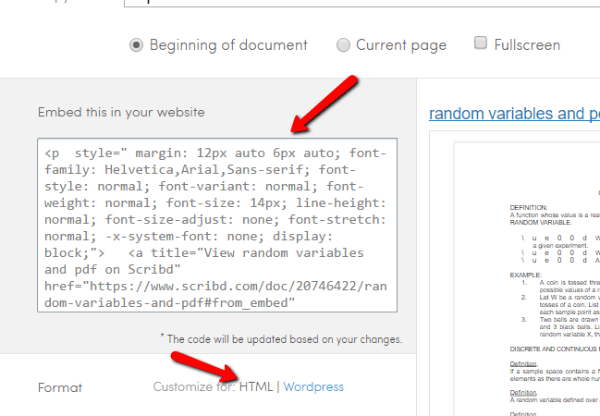Click the input field at the top edge
This screenshot has height=416, width=600.
pyautogui.click(x=362, y=3)
